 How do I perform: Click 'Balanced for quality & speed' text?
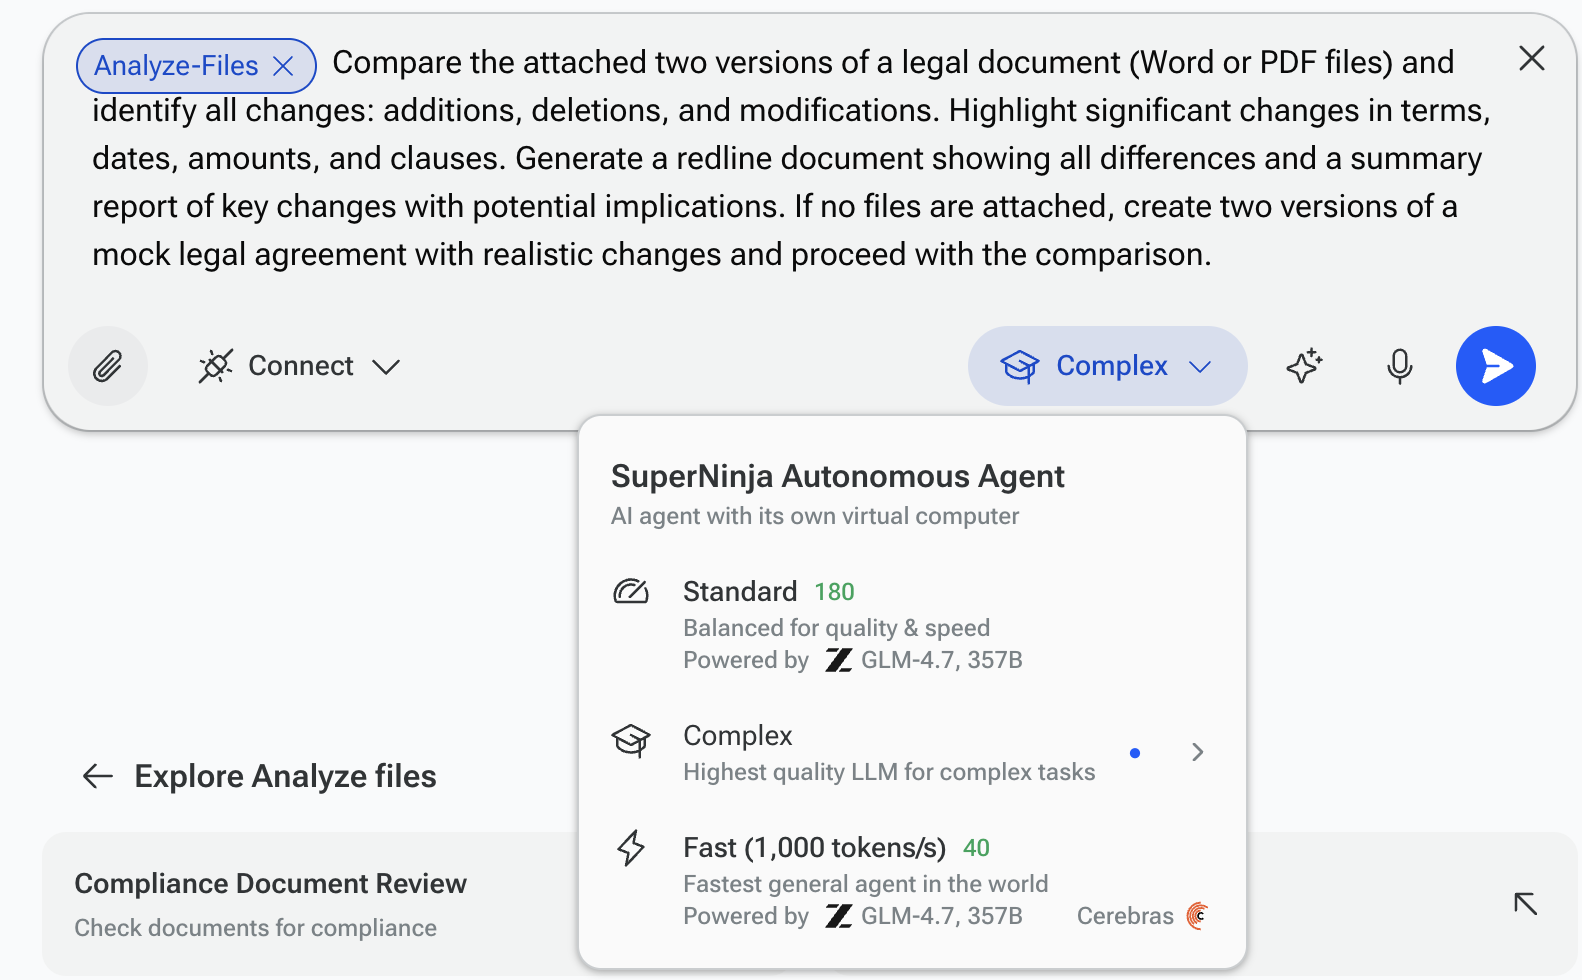(x=837, y=628)
